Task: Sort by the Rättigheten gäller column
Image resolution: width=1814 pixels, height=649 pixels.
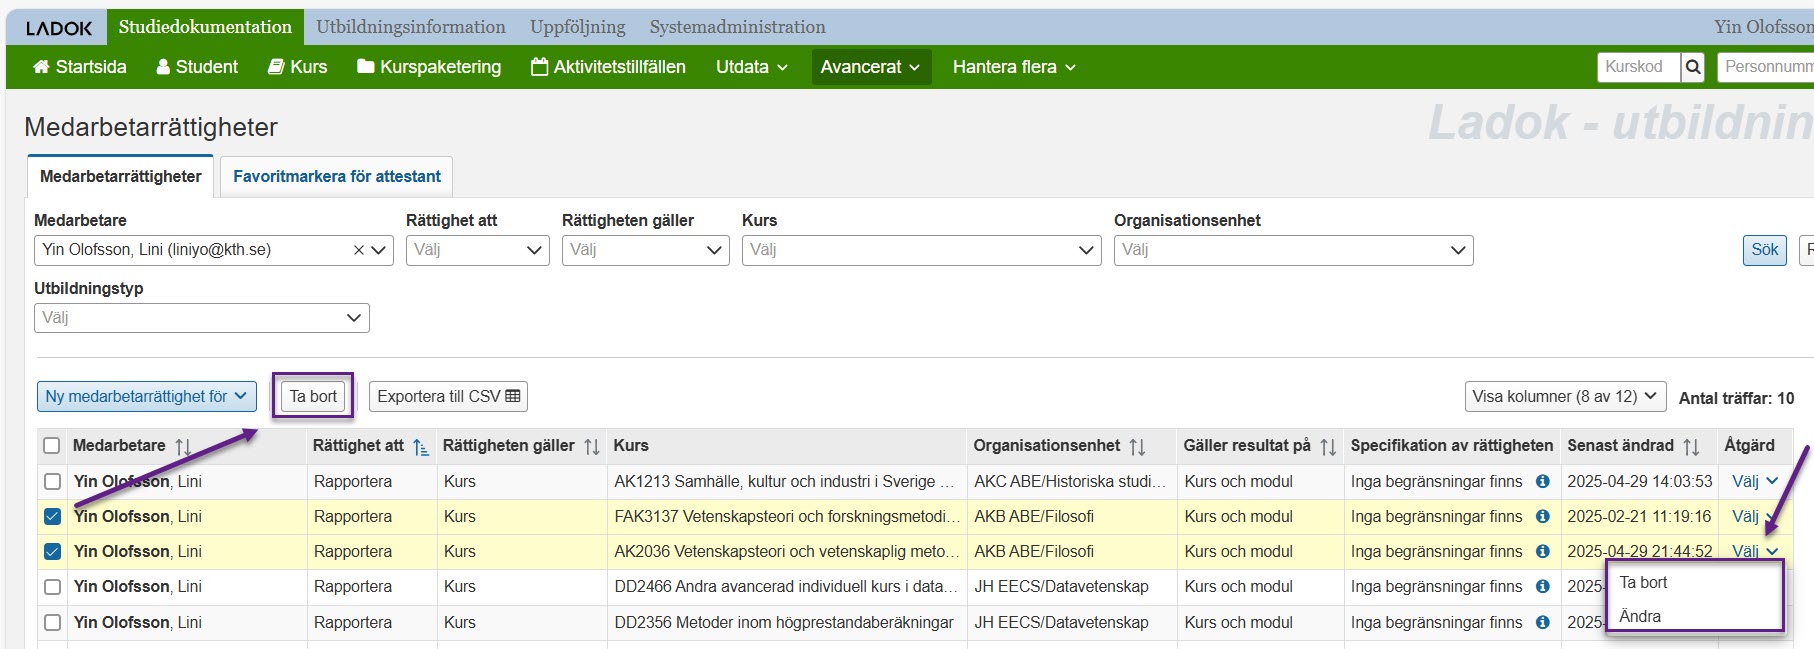Action: coord(592,446)
